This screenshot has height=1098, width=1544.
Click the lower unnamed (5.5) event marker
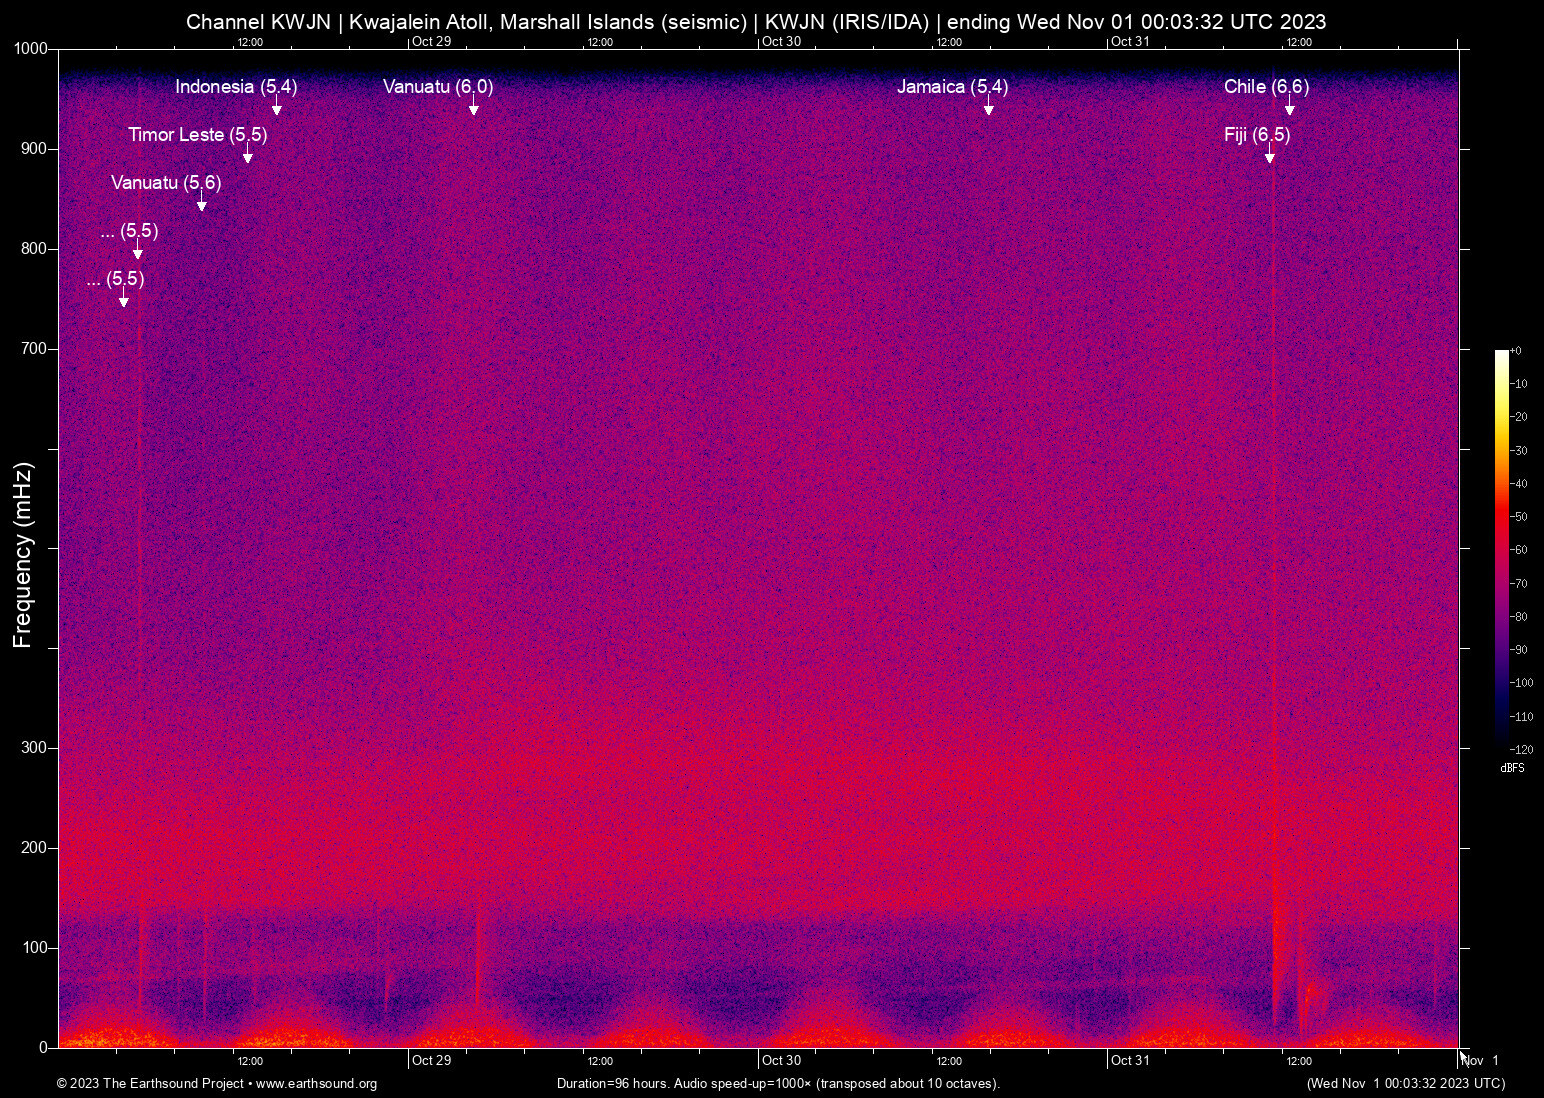tap(117, 279)
